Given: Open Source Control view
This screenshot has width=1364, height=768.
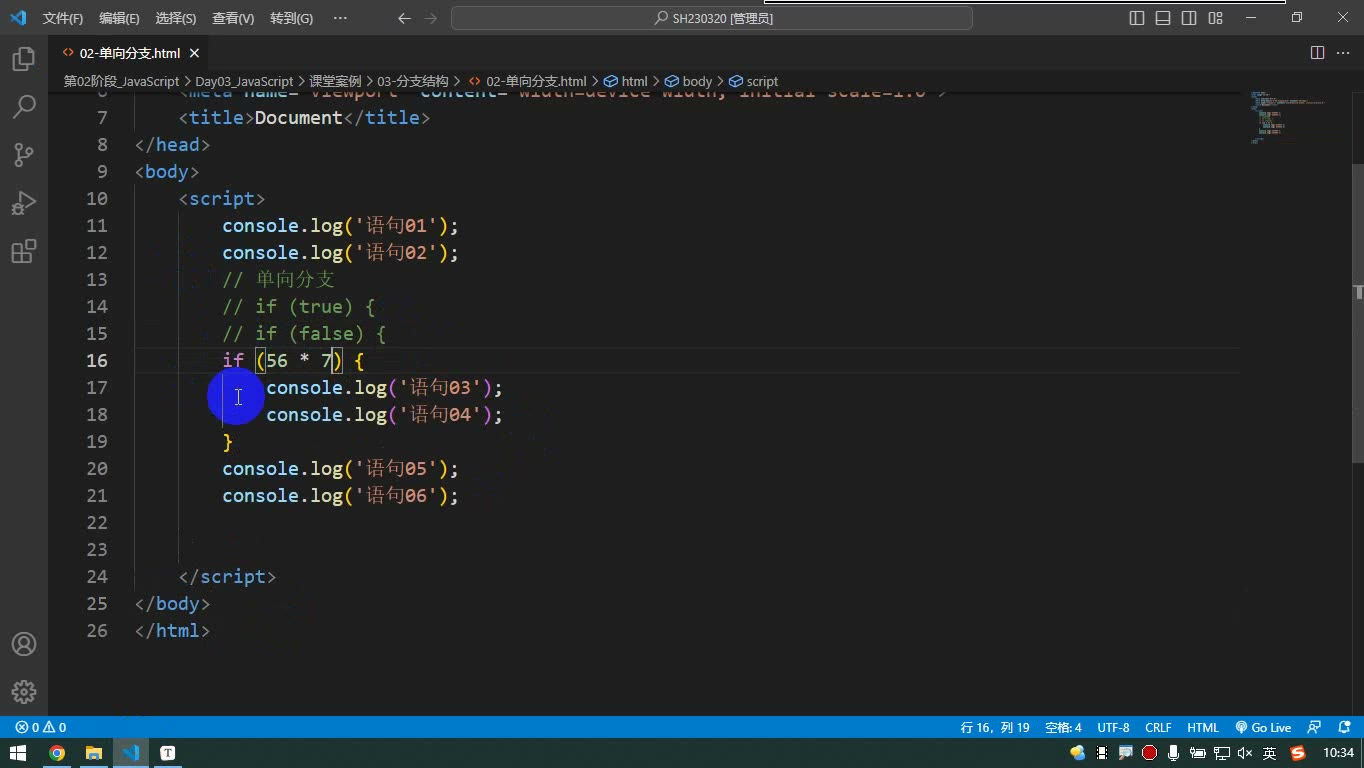Looking at the screenshot, I should tap(24, 154).
